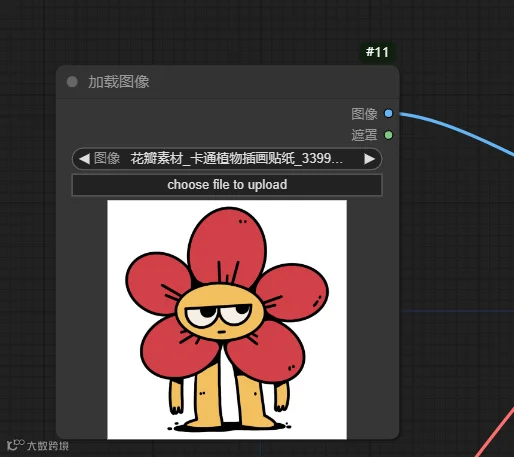The image size is (514, 457).
Task: Click the 图像 label inside file selector
Action: click(x=107, y=158)
